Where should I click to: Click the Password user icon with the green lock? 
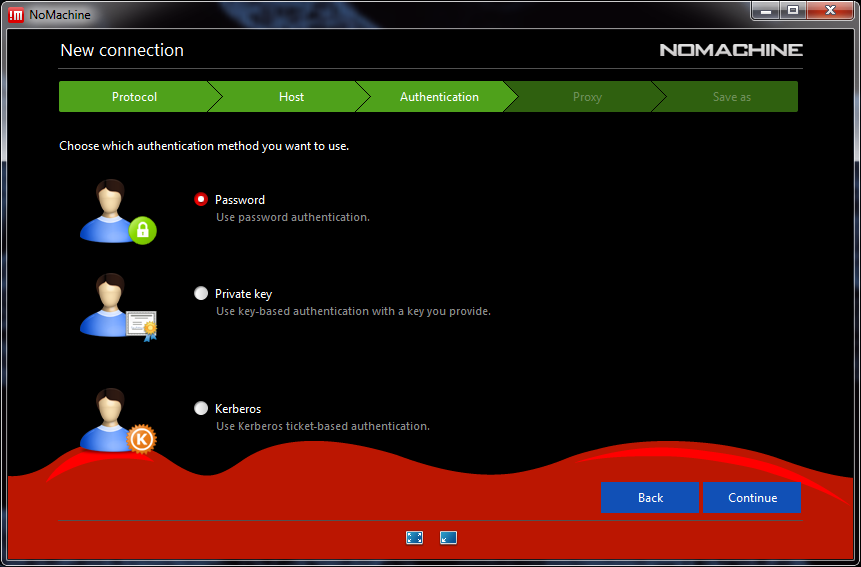[118, 211]
